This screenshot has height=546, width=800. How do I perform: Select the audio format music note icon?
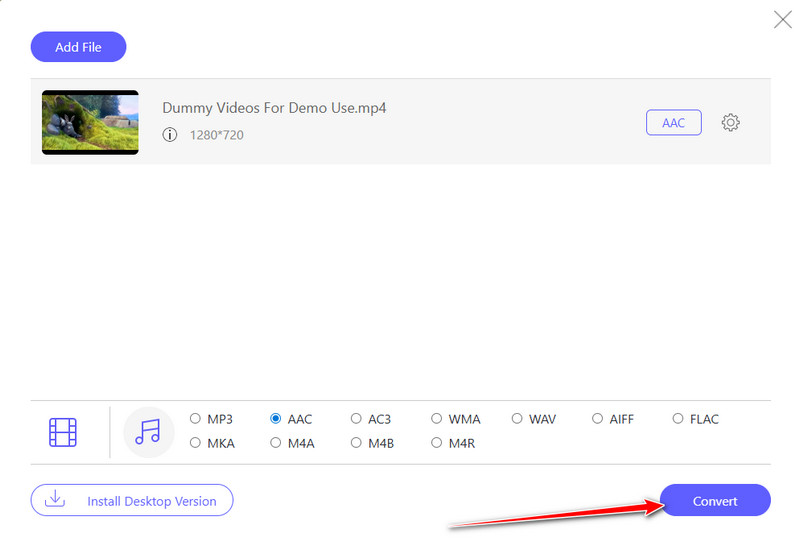click(148, 432)
